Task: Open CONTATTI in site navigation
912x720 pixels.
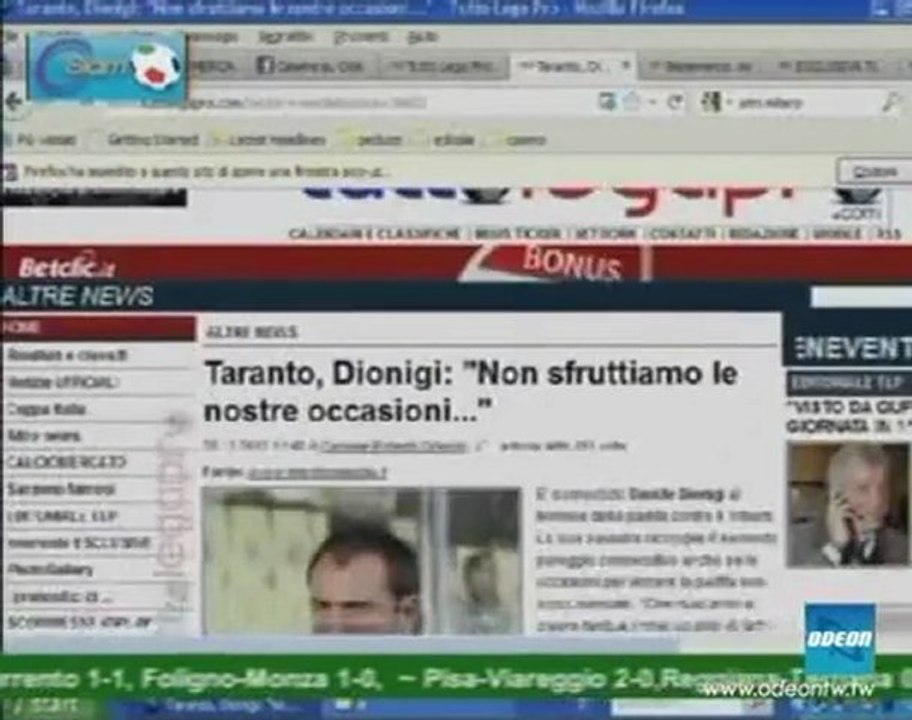Action: point(682,234)
